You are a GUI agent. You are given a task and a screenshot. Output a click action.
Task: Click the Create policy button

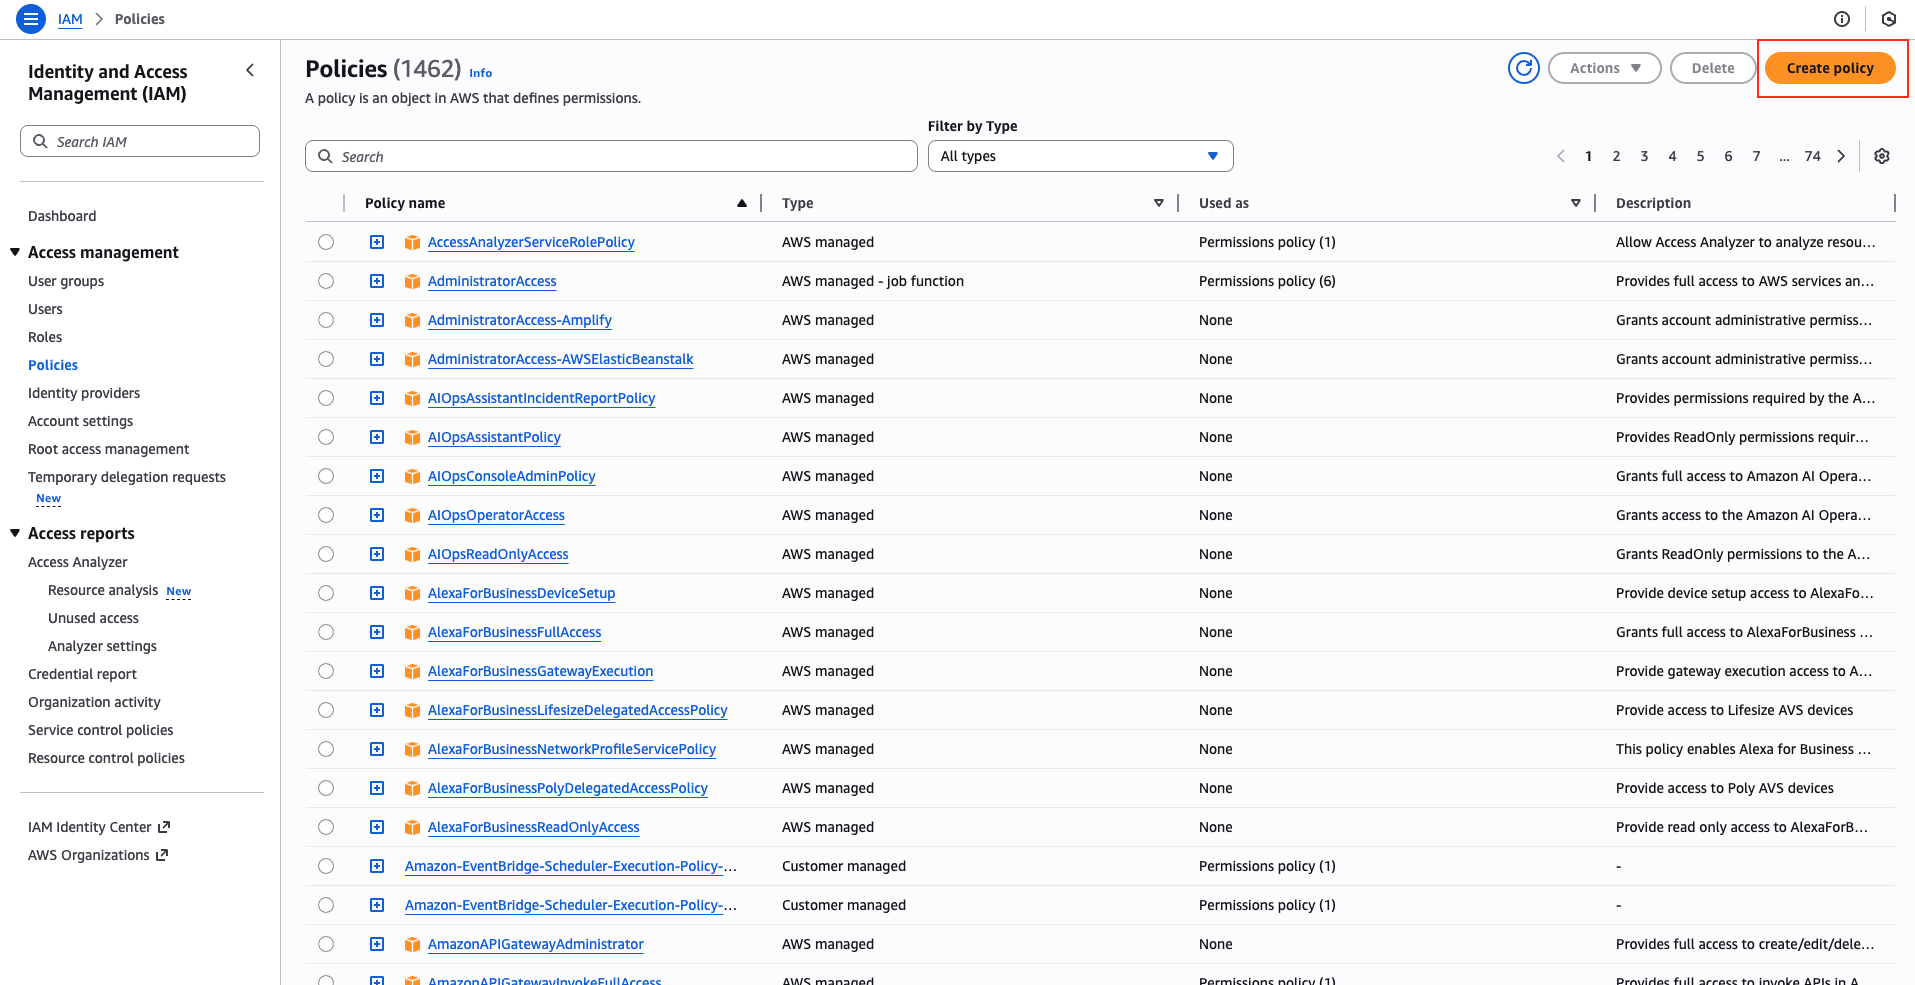(x=1830, y=68)
